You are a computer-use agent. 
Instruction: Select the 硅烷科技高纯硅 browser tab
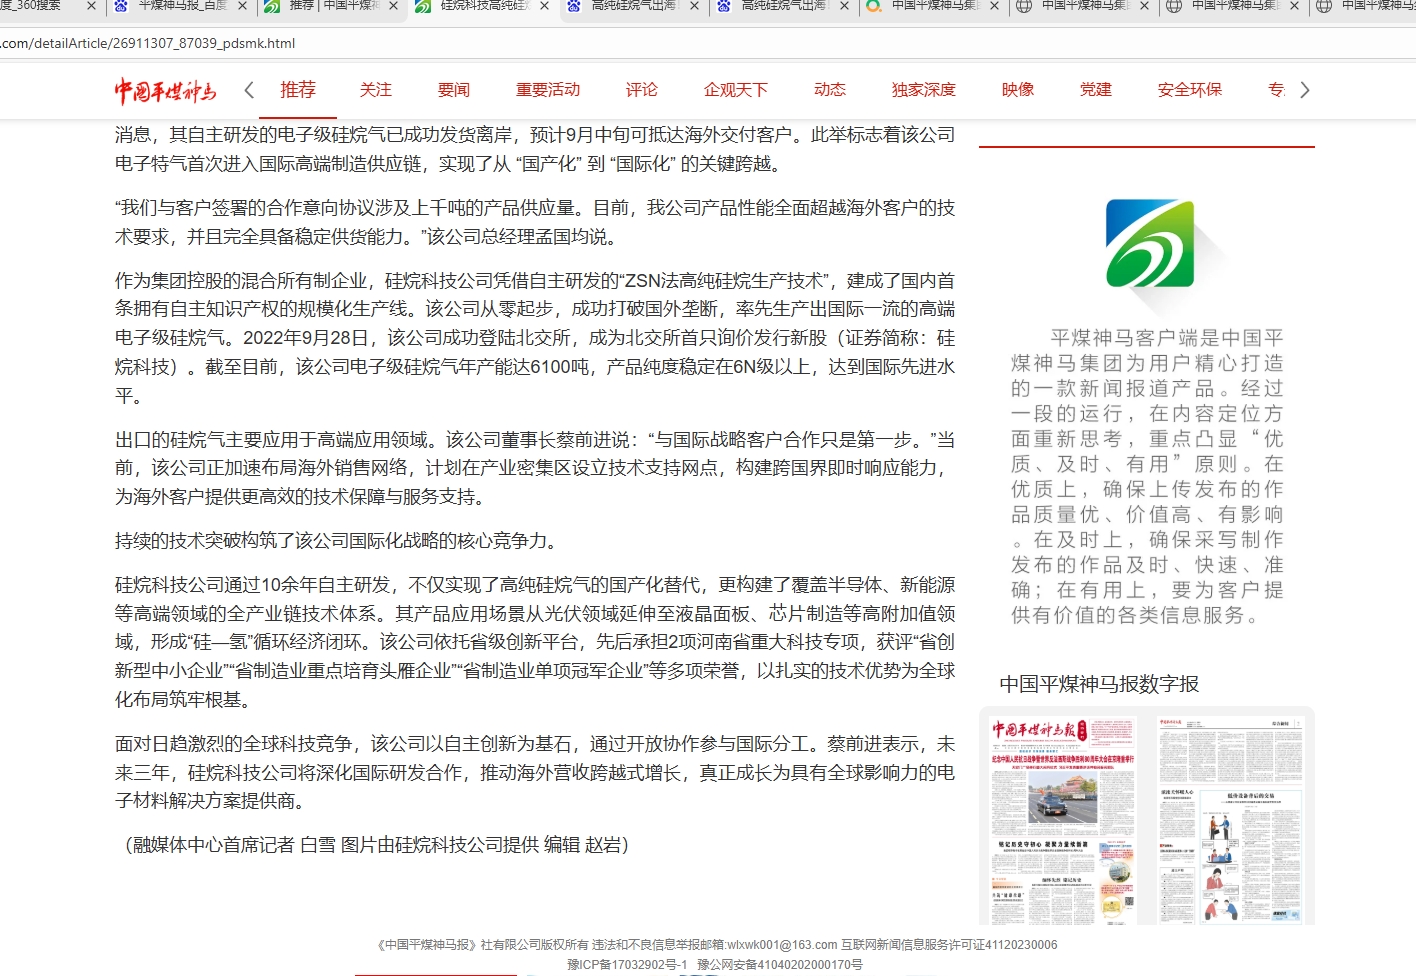coord(484,6)
